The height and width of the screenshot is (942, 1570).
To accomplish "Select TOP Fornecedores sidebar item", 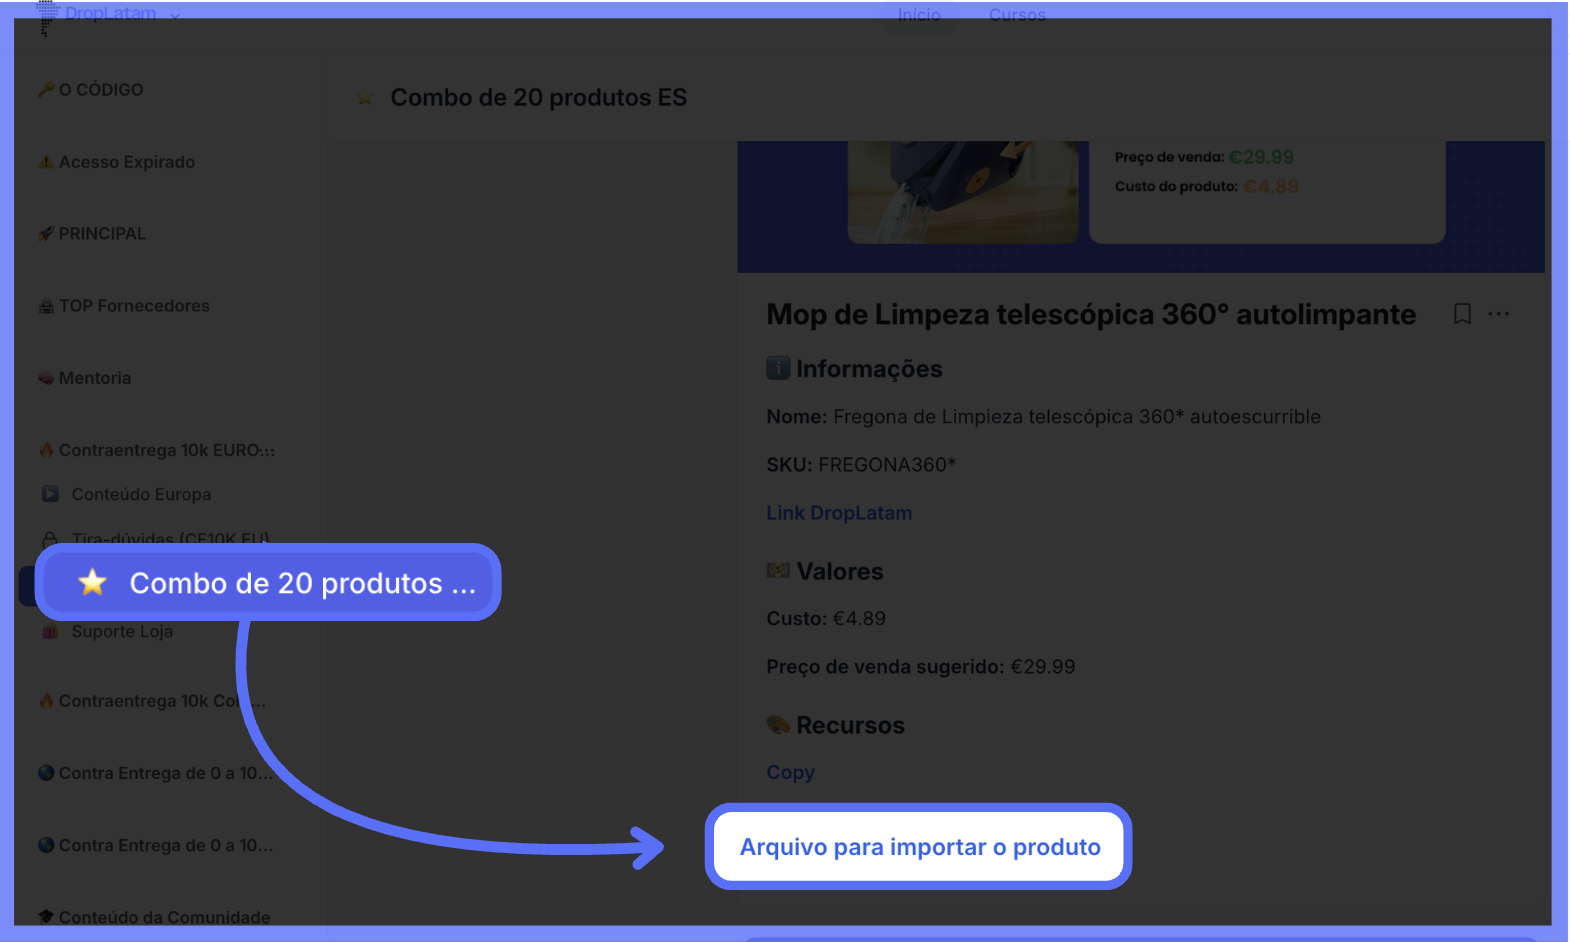I will coord(124,306).
